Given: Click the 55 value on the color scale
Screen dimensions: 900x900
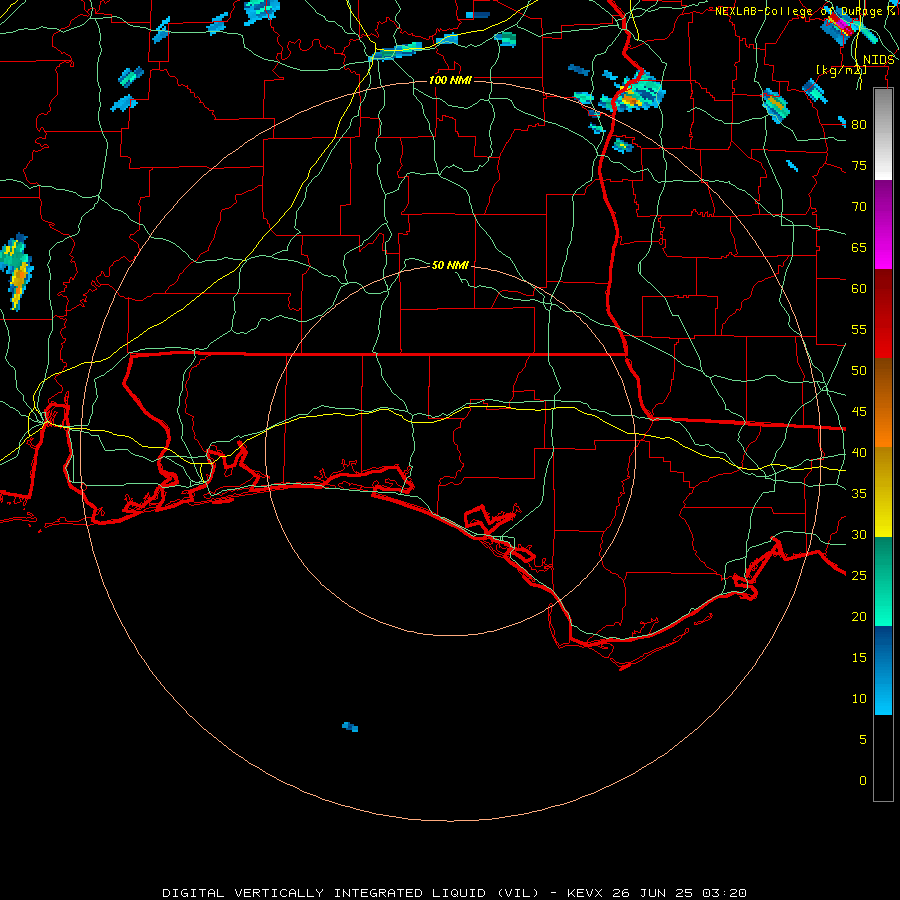Looking at the screenshot, I should [859, 329].
